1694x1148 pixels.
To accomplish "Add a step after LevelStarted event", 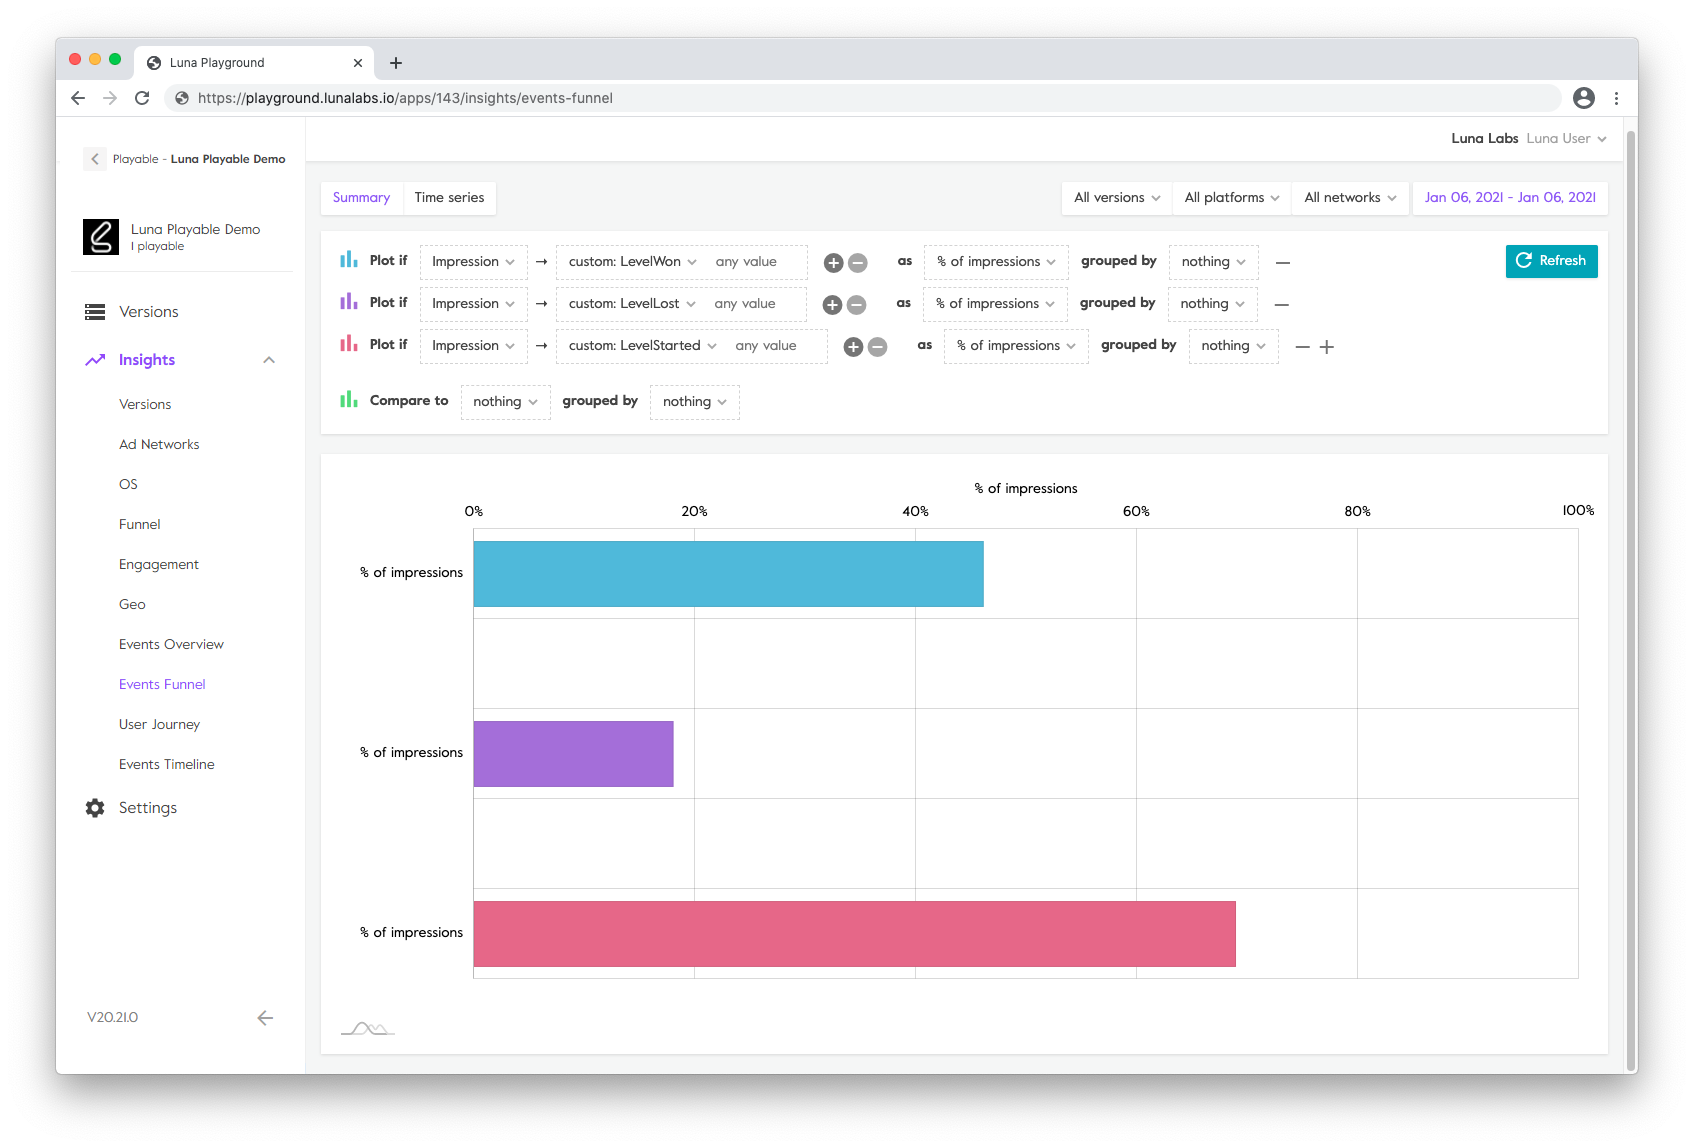I will pos(853,347).
